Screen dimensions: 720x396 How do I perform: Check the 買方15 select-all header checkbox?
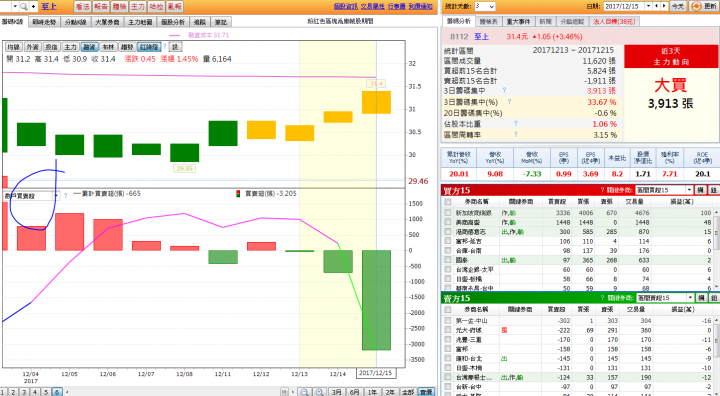pos(448,202)
